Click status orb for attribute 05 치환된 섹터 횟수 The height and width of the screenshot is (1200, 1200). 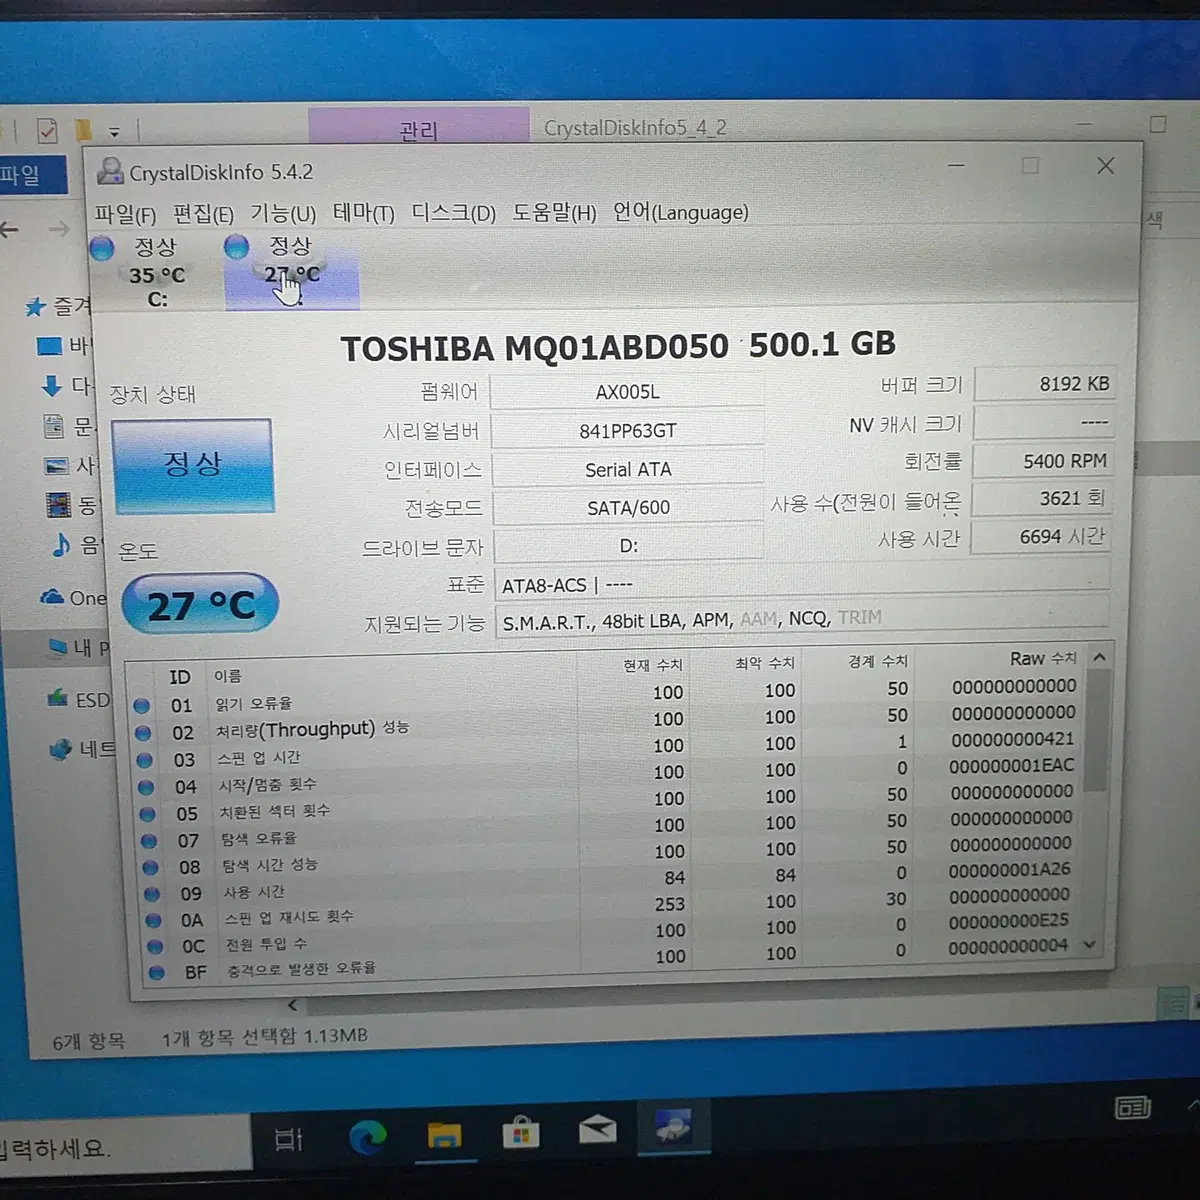[x=147, y=814]
